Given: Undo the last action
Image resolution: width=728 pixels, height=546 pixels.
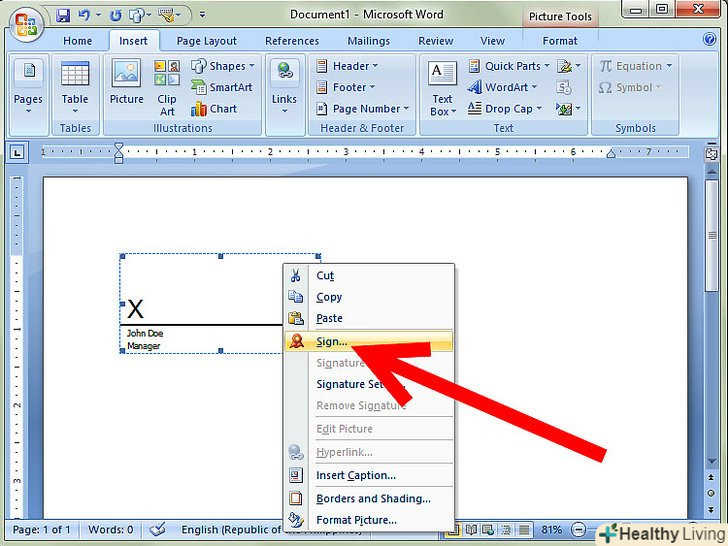Looking at the screenshot, I should [84, 15].
